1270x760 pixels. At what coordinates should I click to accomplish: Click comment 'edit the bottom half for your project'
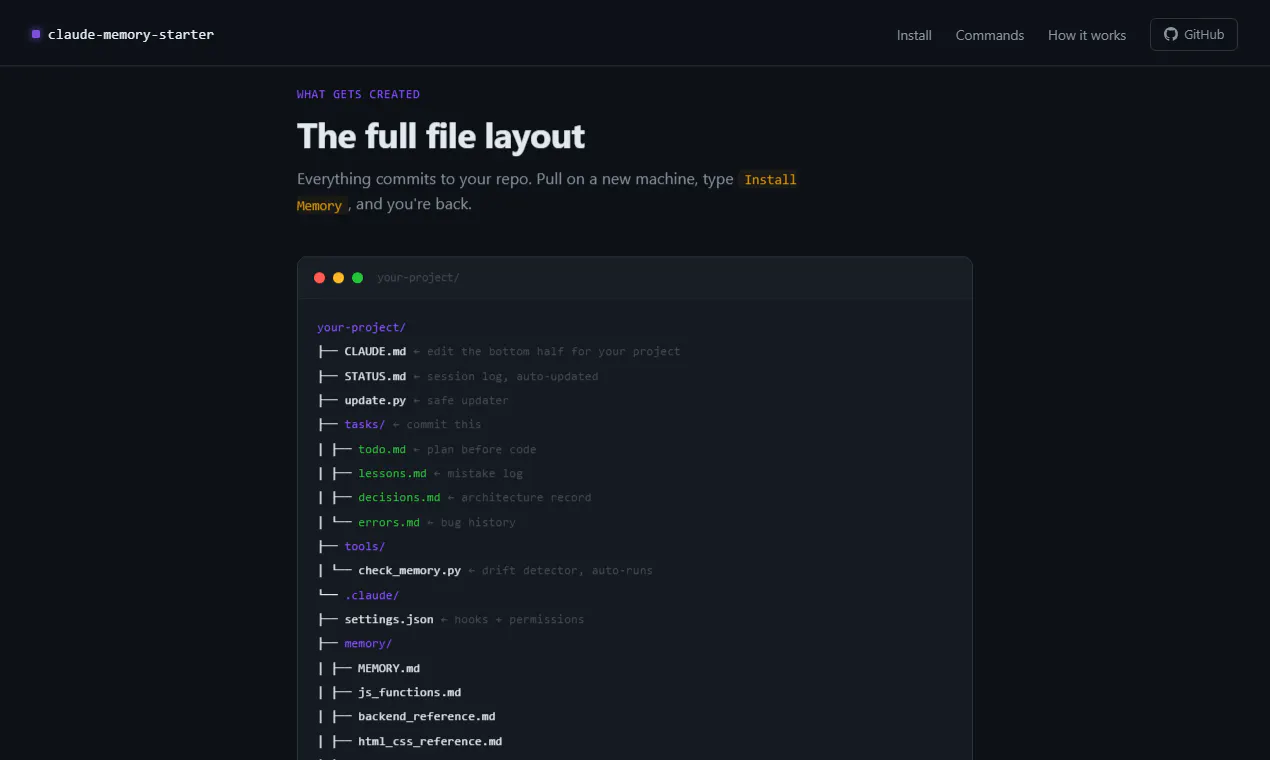[x=553, y=352]
